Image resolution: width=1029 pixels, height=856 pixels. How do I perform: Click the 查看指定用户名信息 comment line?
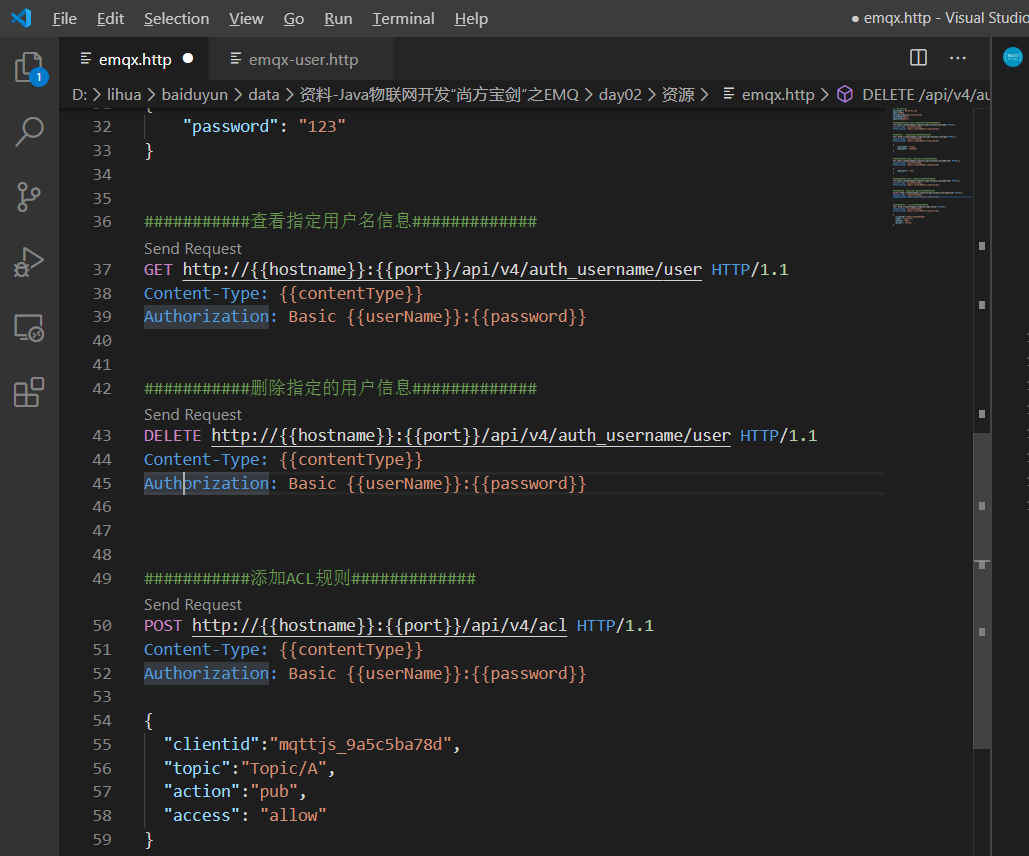[x=341, y=221]
